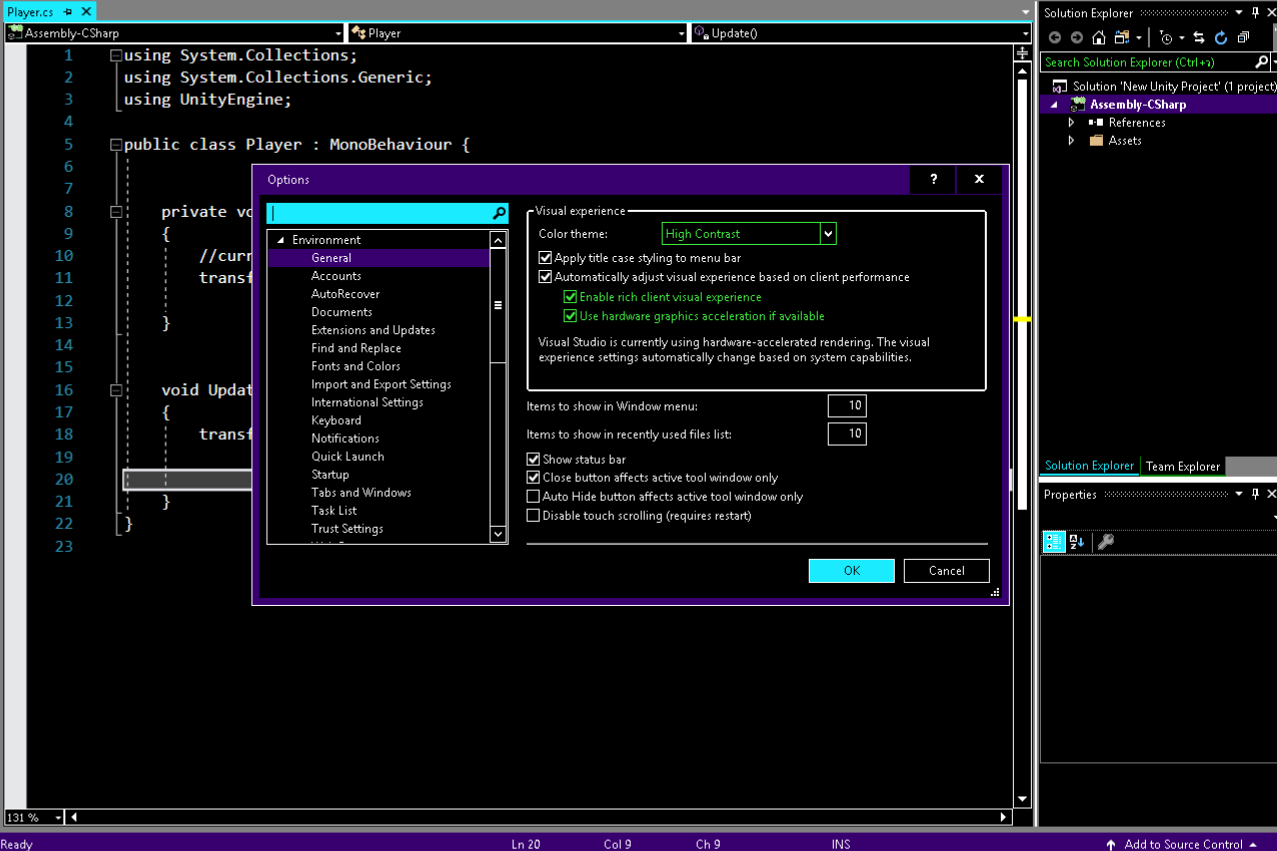Toggle Close button affects active tool window only
1277x851 pixels.
pyautogui.click(x=533, y=478)
